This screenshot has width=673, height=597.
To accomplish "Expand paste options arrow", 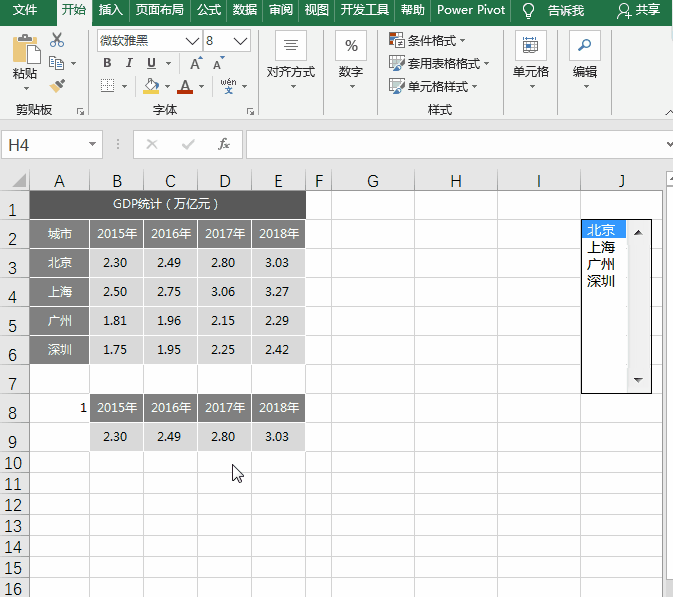I will [26, 89].
